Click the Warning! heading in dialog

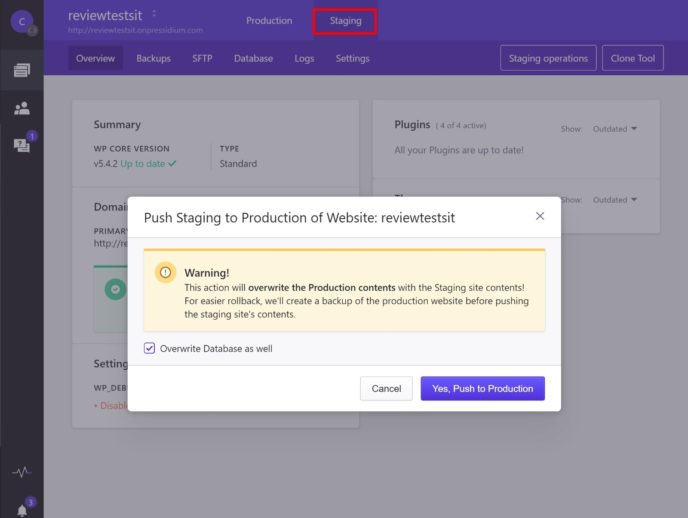[207, 273]
